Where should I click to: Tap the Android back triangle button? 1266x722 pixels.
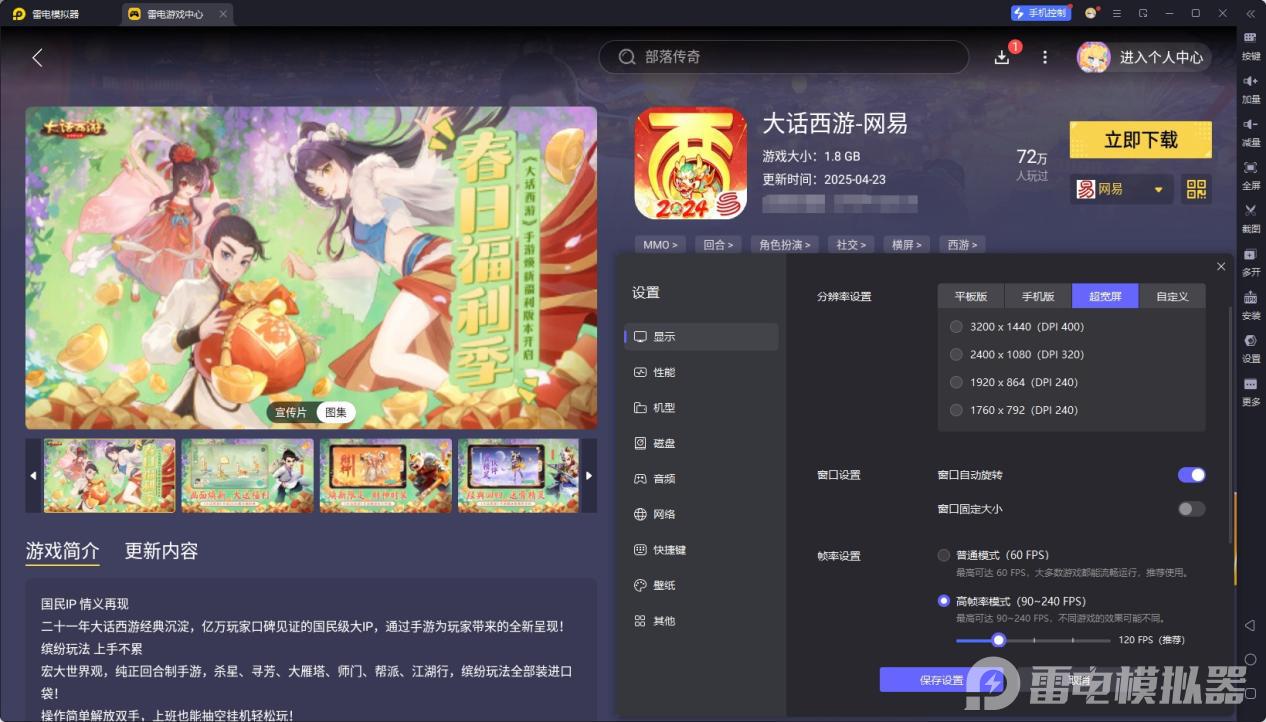pyautogui.click(x=1250, y=626)
